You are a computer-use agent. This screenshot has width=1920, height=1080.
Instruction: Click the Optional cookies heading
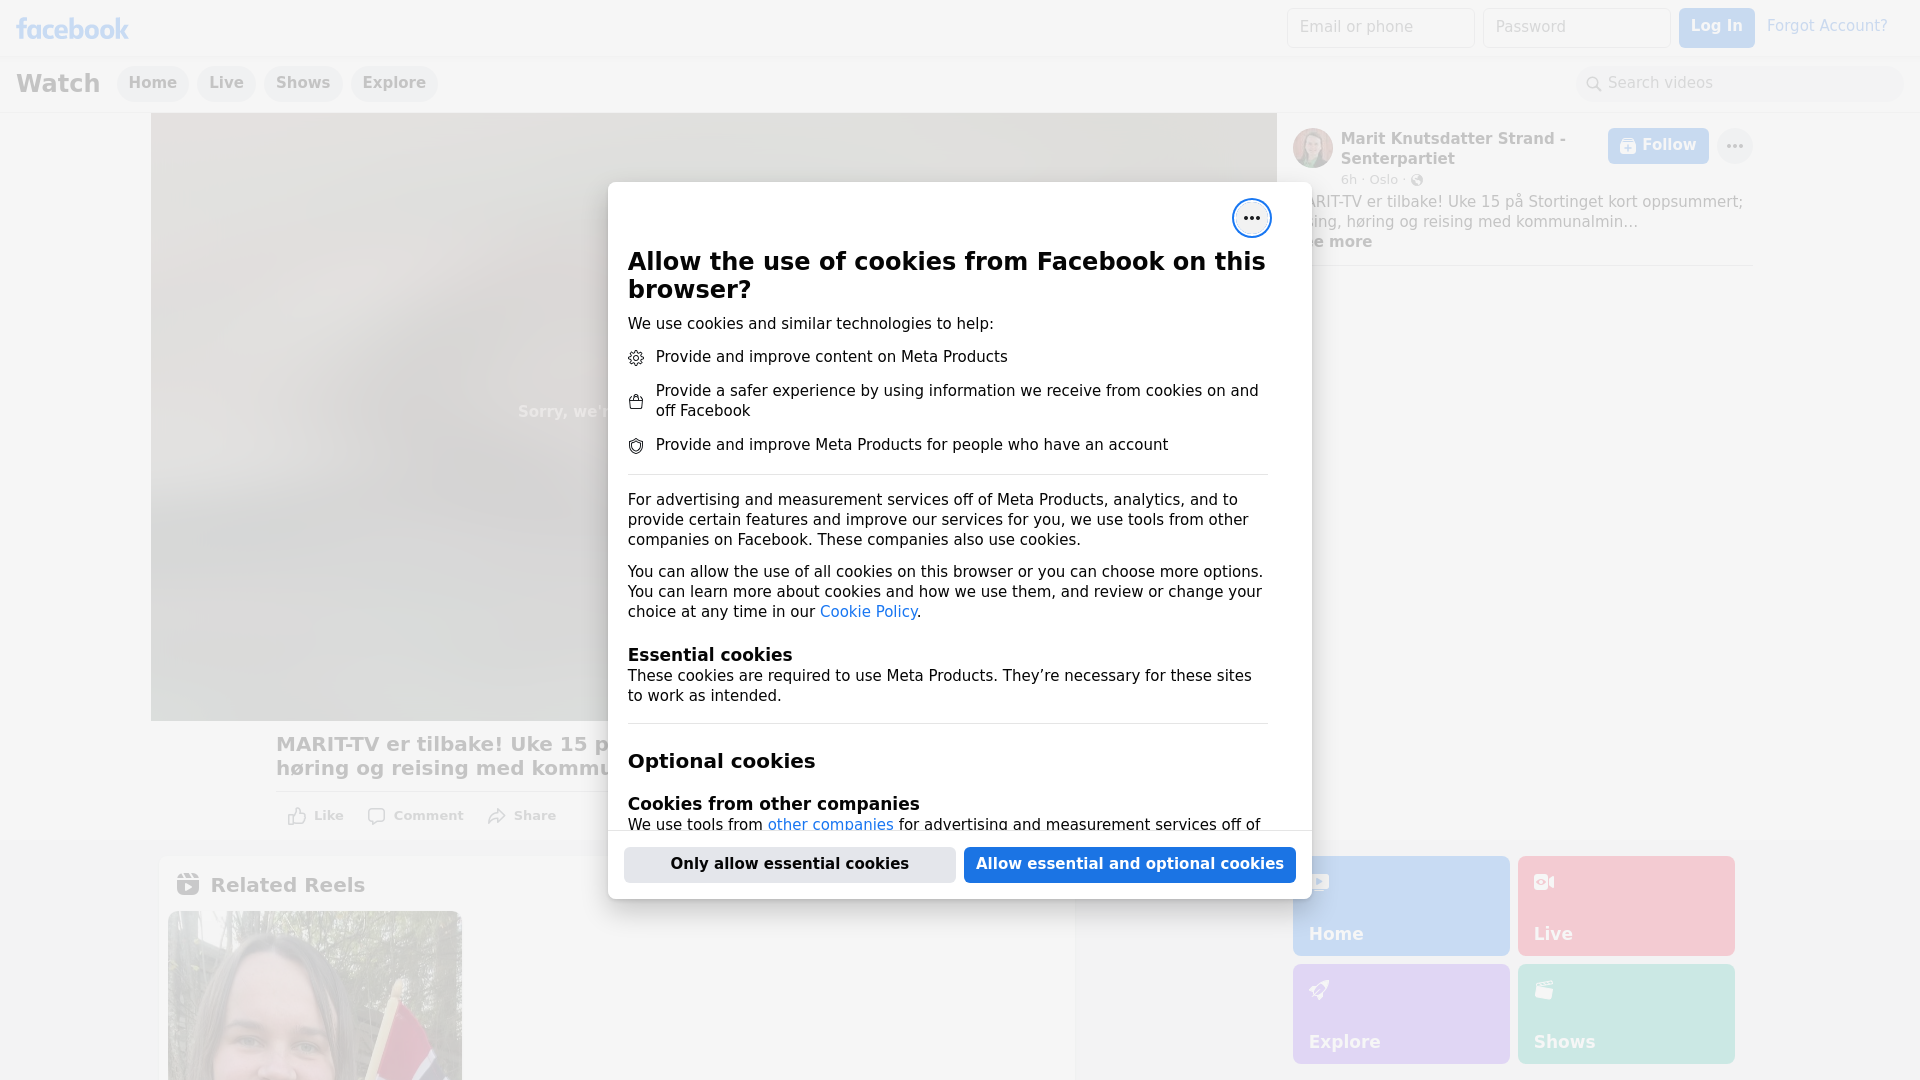(721, 761)
